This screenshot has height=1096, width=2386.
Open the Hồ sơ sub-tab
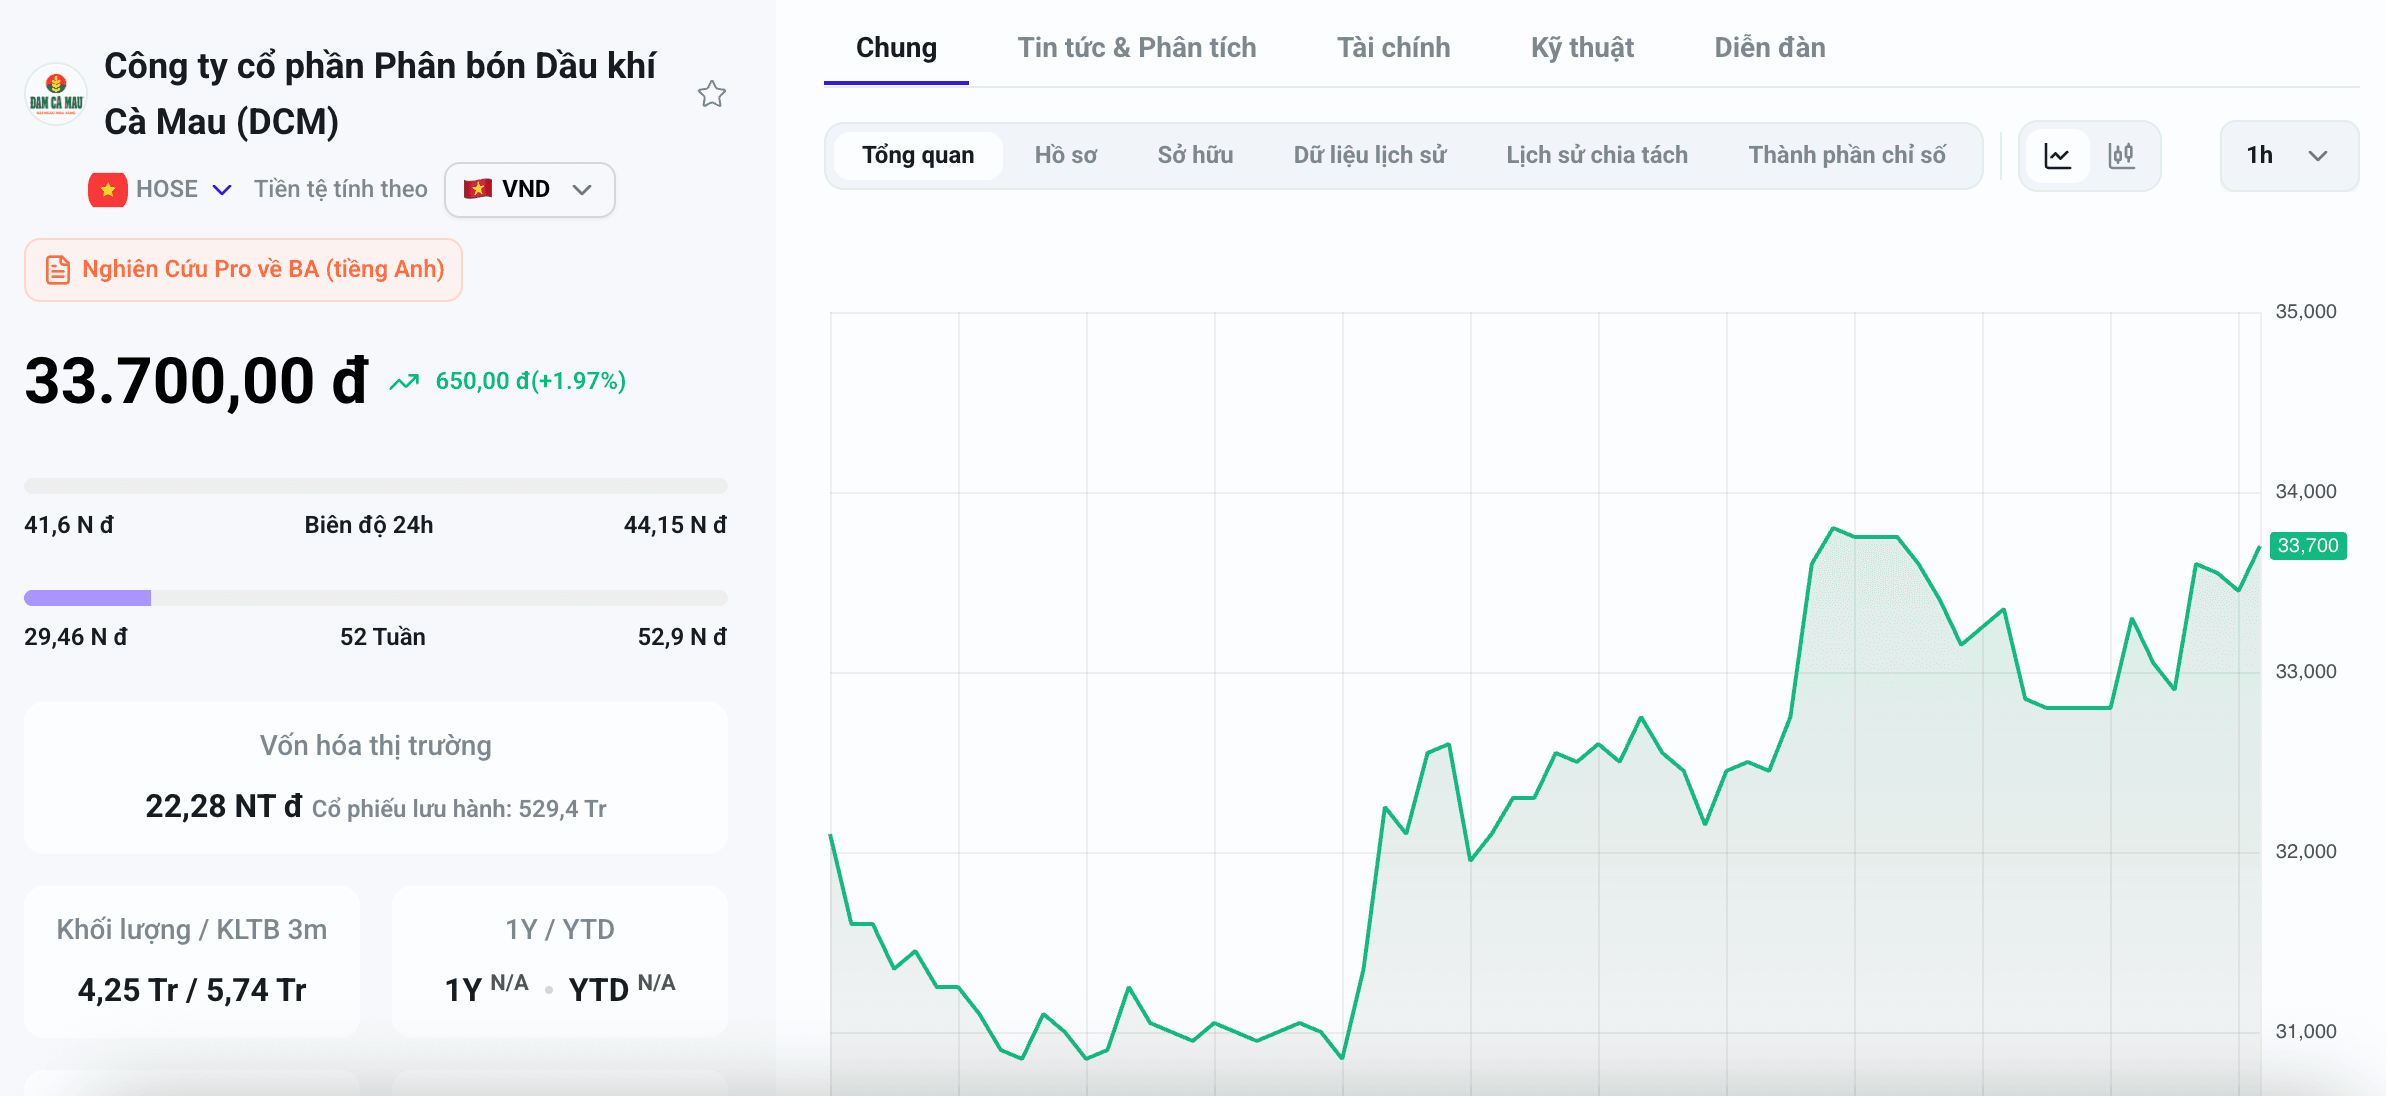[1066, 155]
